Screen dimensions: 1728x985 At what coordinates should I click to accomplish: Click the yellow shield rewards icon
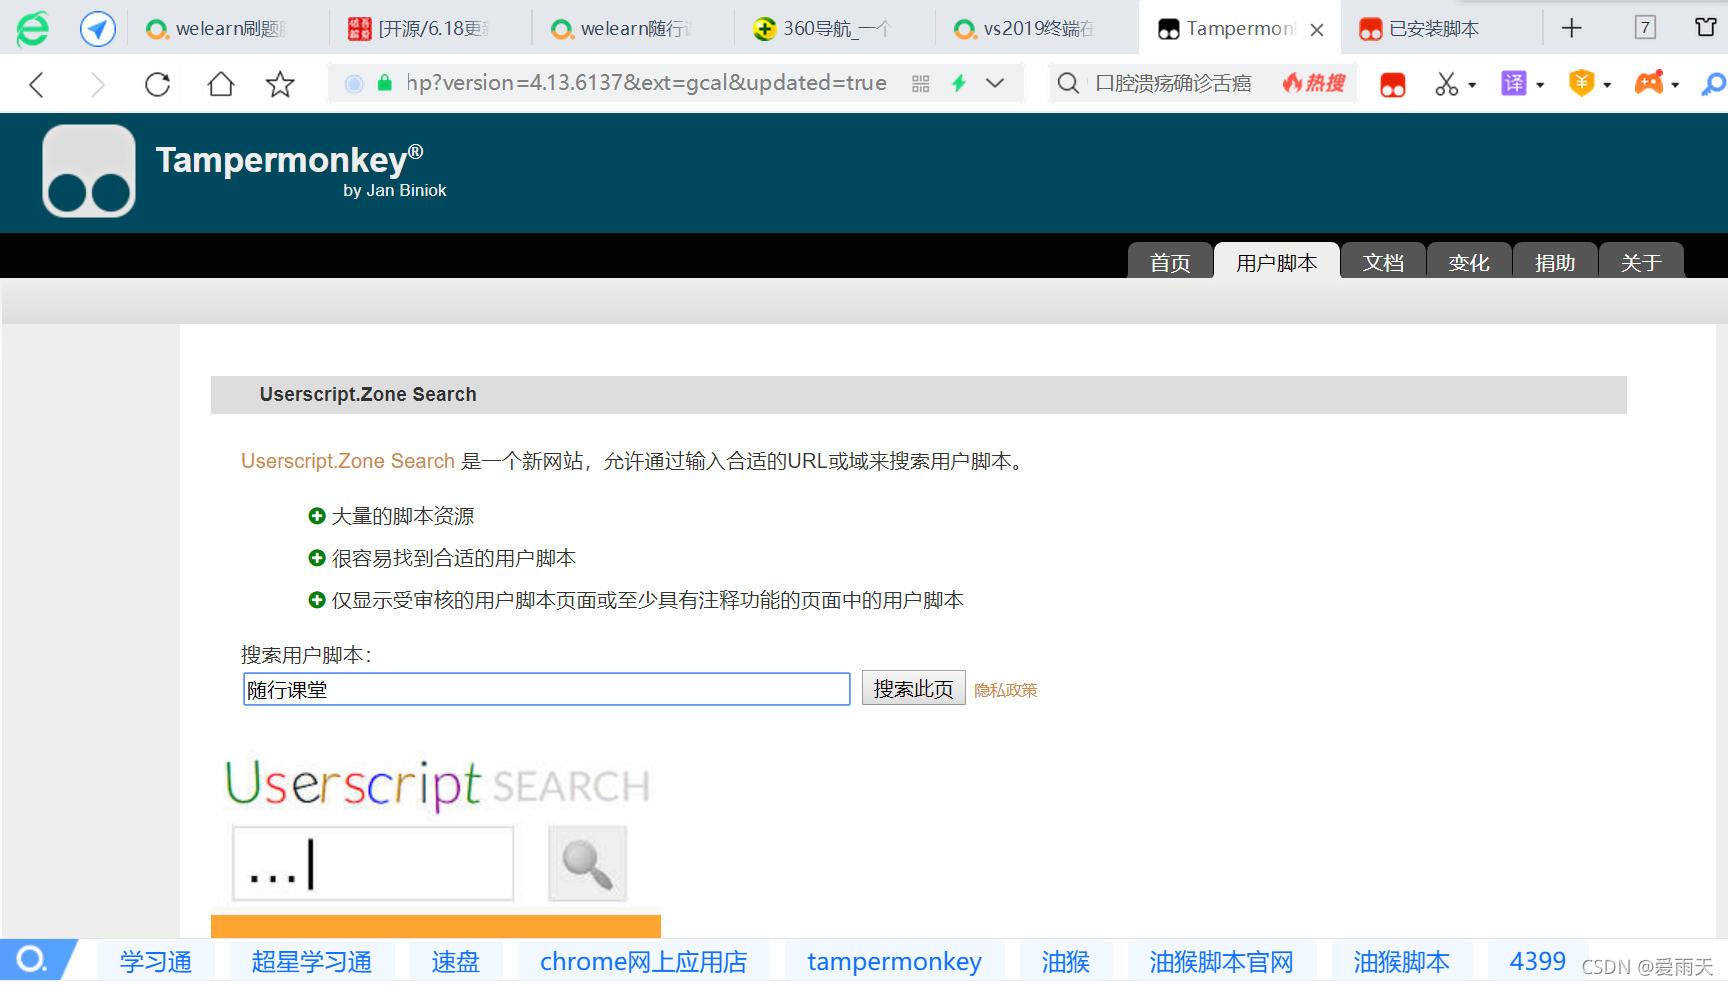1580,84
